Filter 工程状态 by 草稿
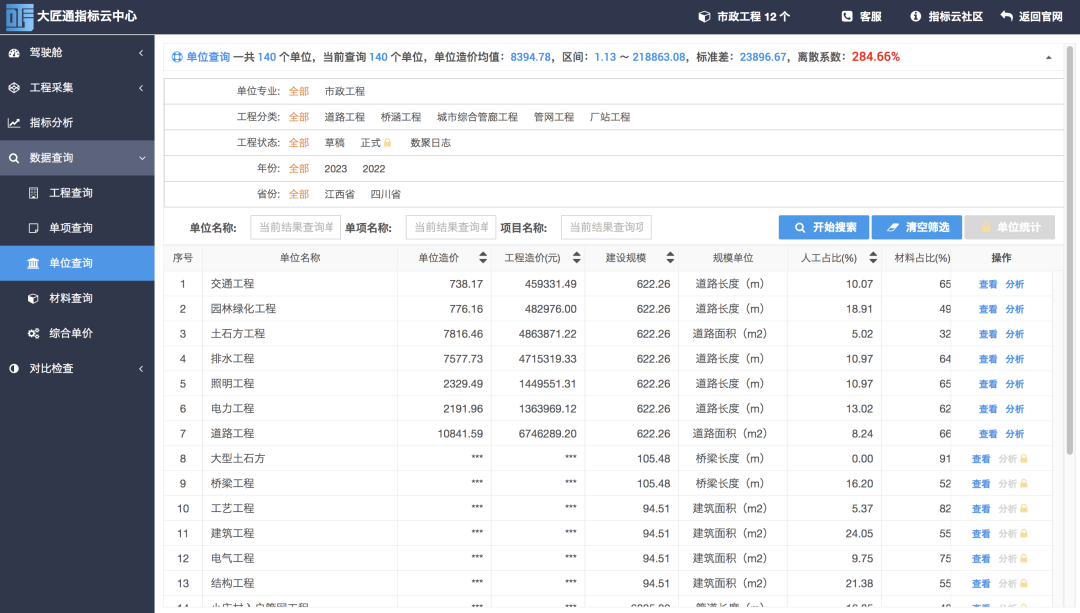This screenshot has height=613, width=1080. tap(335, 143)
